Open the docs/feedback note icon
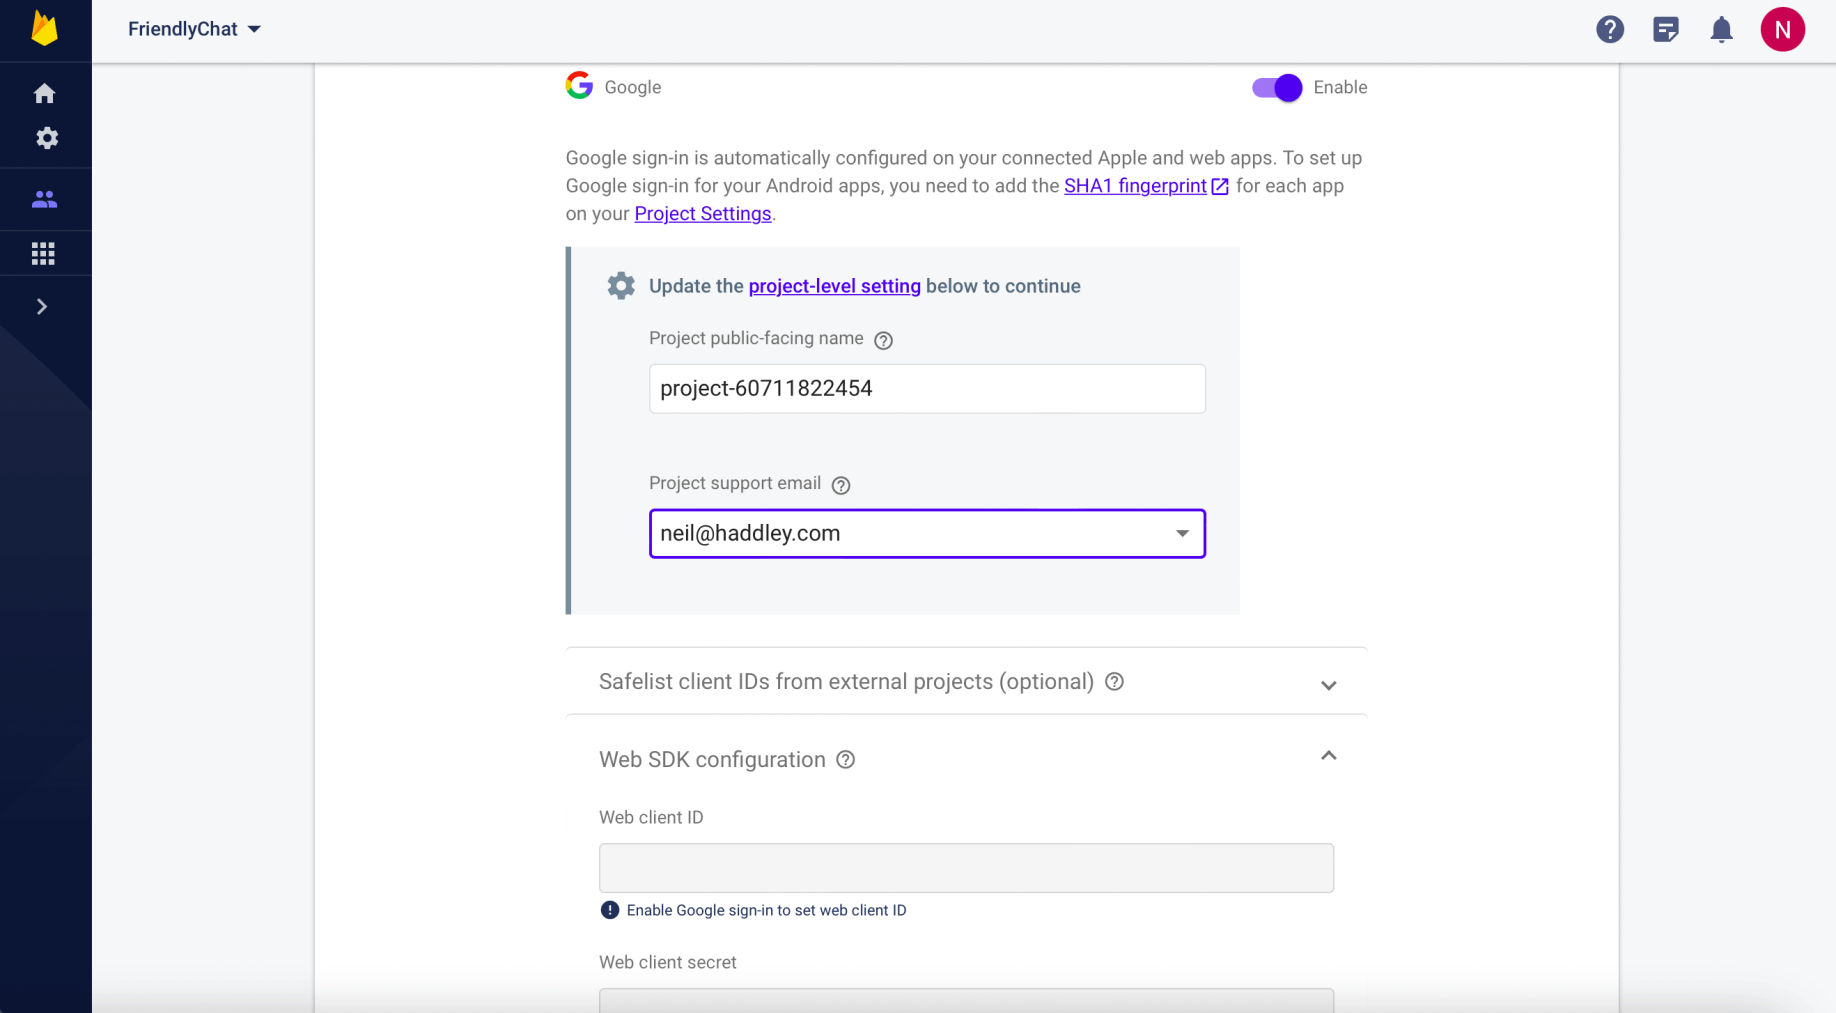 click(1665, 30)
